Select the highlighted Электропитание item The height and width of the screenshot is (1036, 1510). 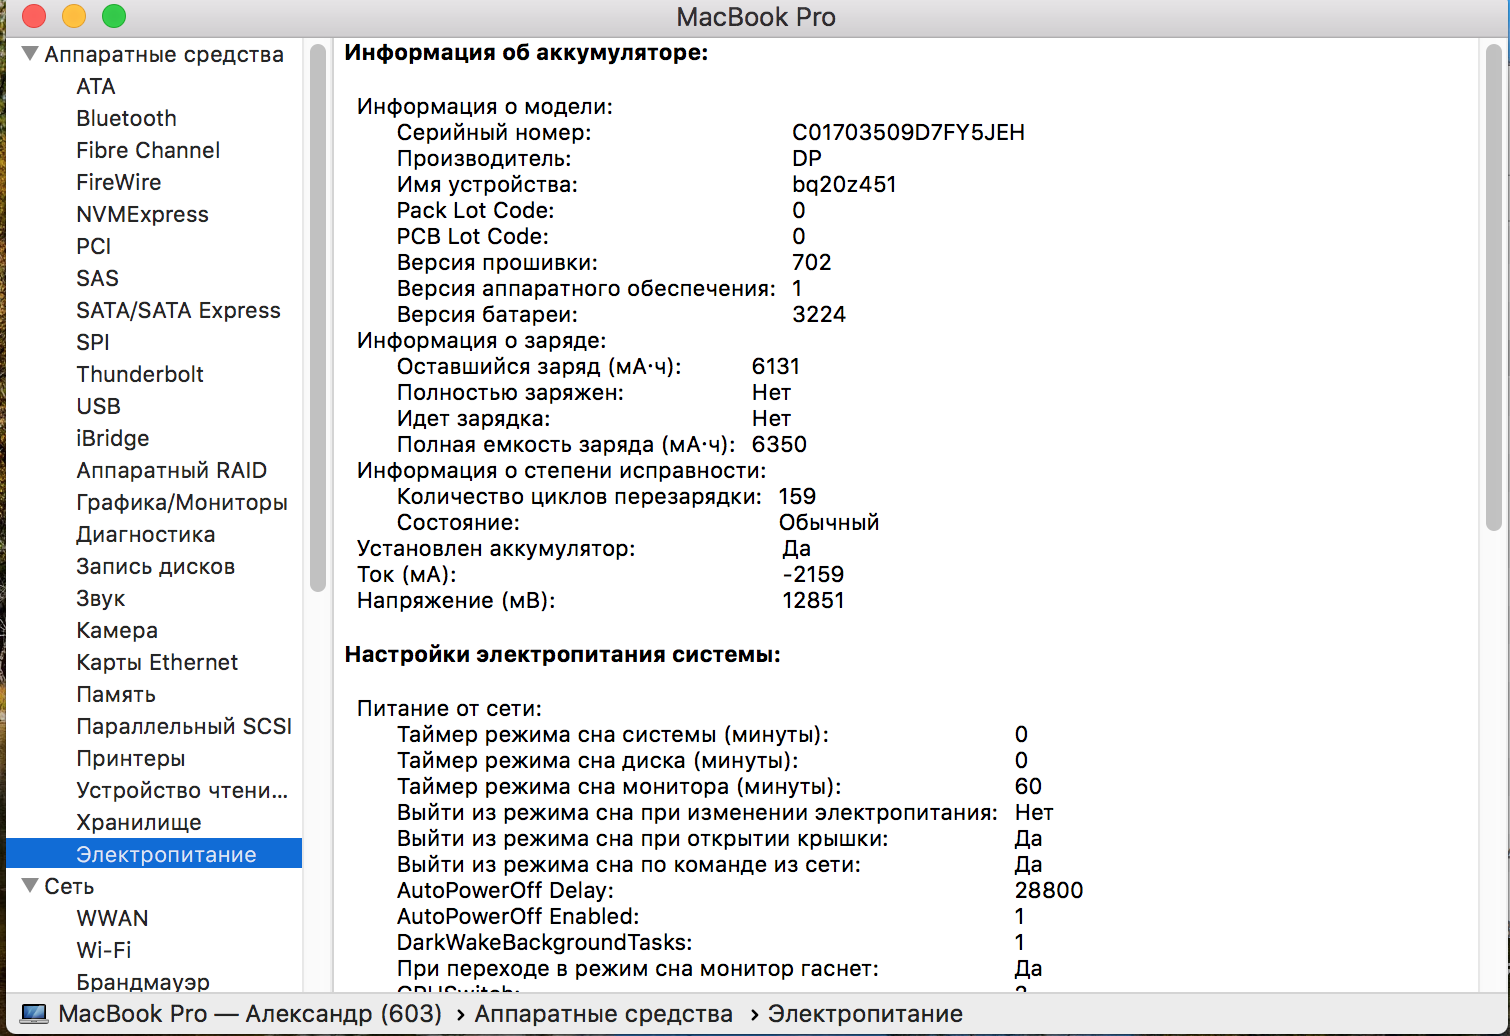(154, 854)
